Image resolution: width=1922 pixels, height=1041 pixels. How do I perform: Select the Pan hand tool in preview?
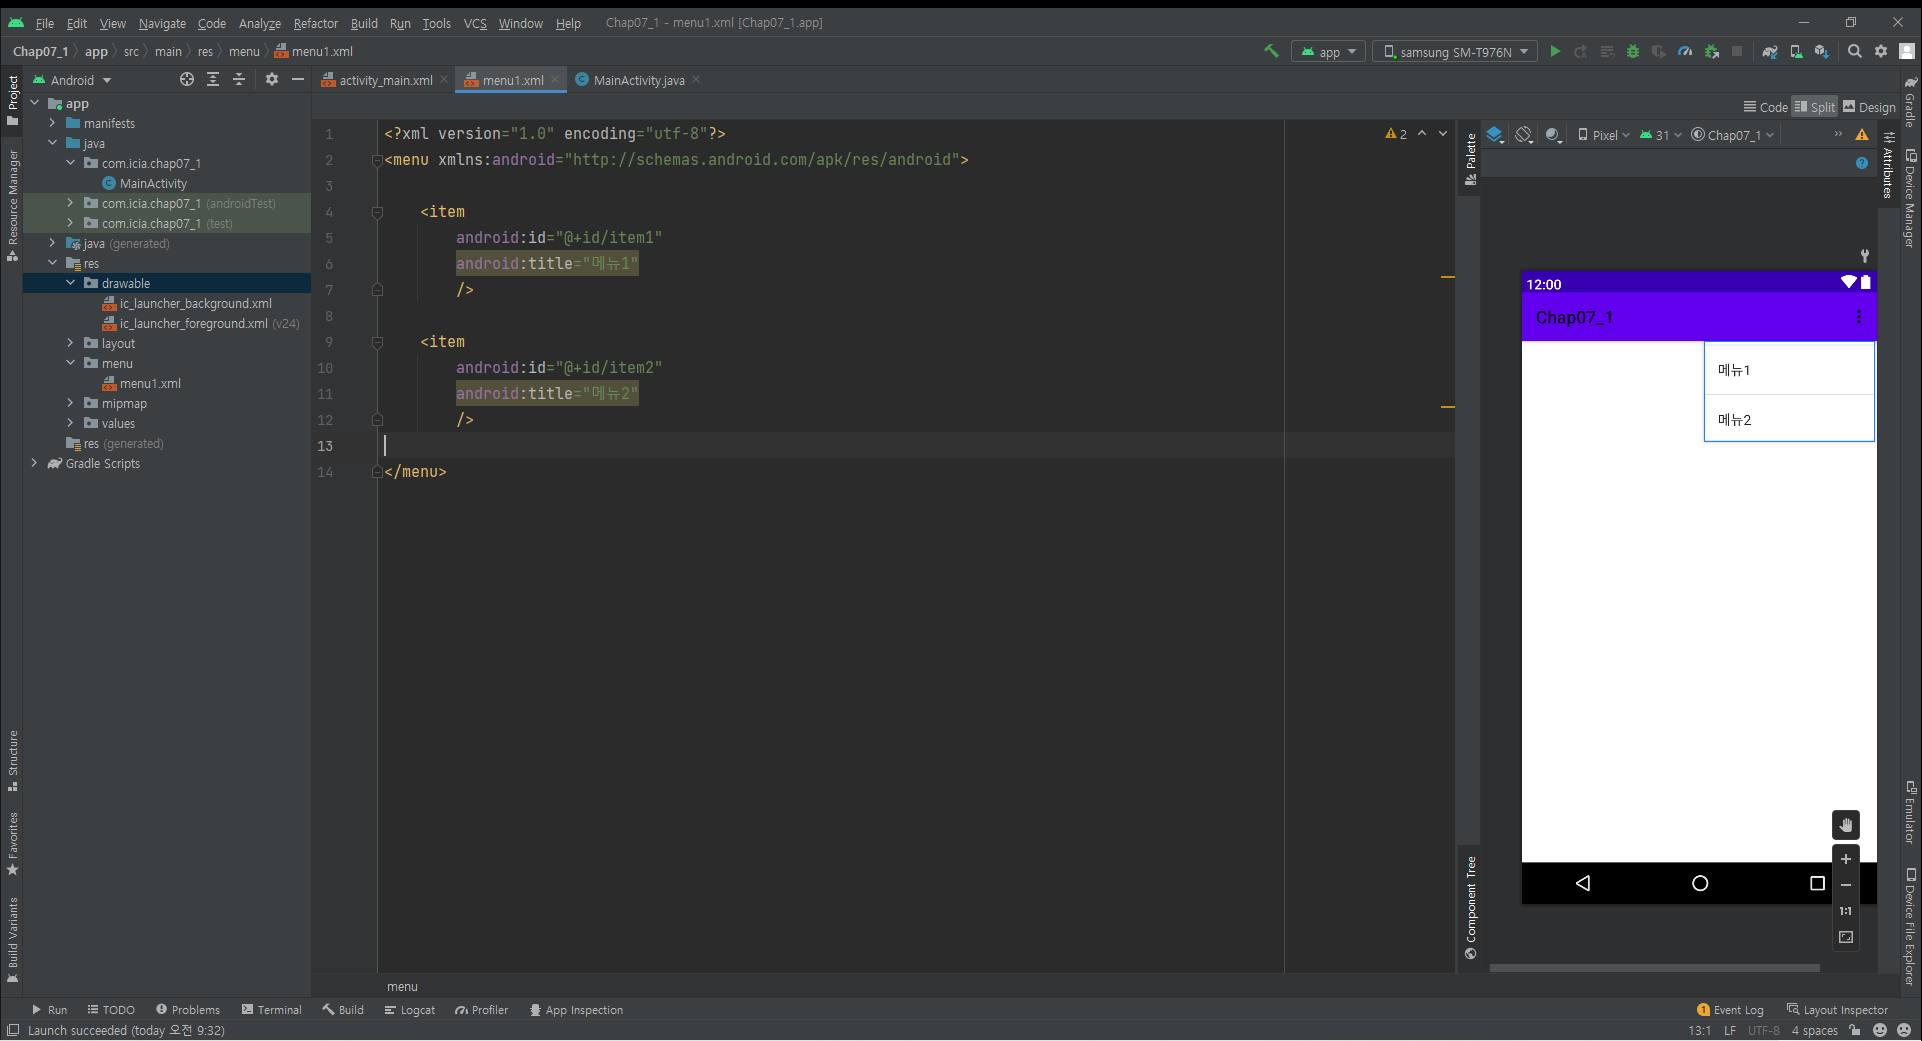(1846, 825)
